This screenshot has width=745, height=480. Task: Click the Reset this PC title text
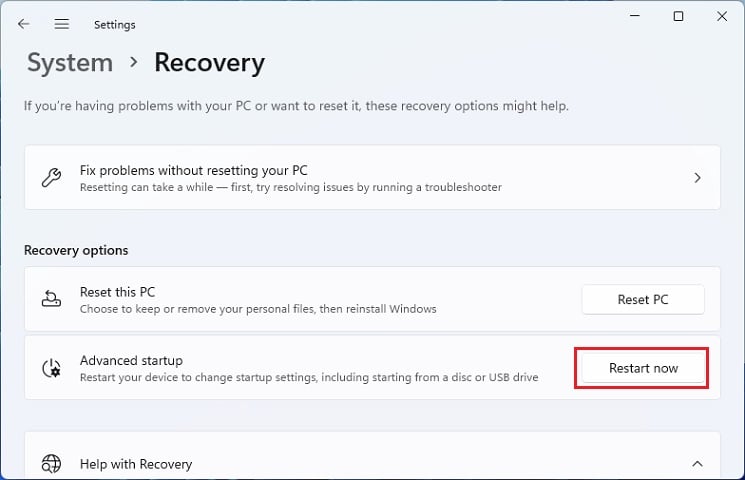[117, 292]
